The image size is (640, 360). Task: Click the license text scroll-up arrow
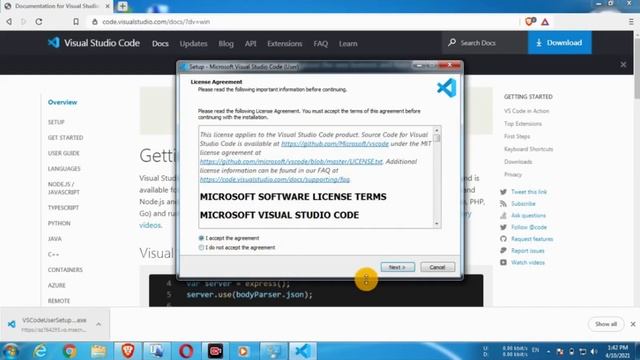pos(437,130)
